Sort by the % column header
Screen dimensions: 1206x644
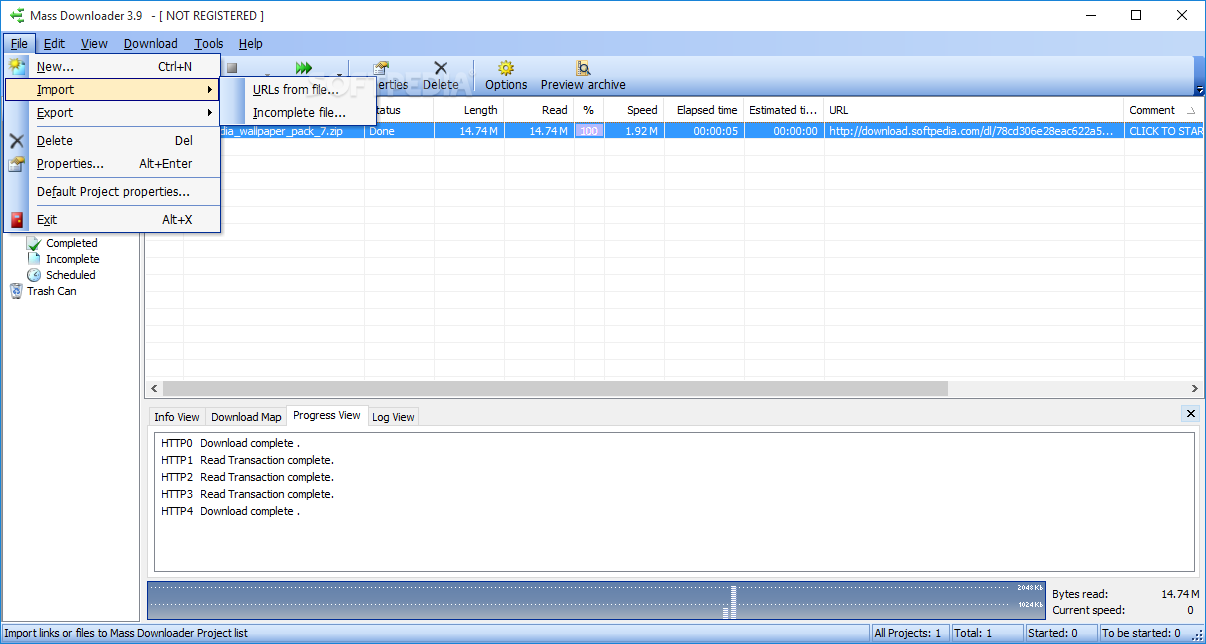pos(589,110)
